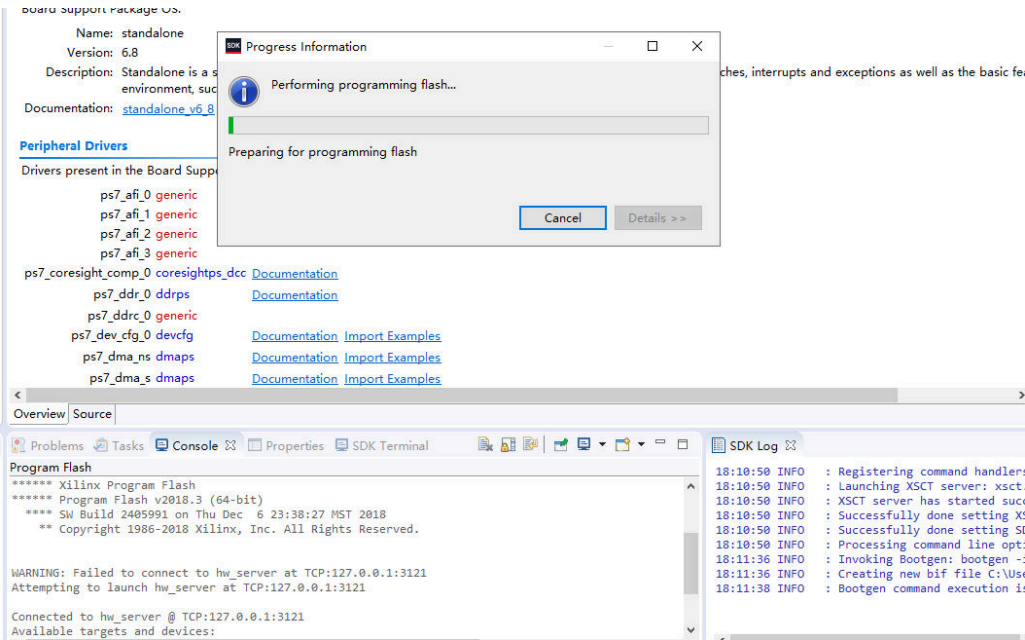Image resolution: width=1025 pixels, height=640 pixels.
Task: Toggle scroll lock in console
Action: pyautogui.click(x=508, y=445)
